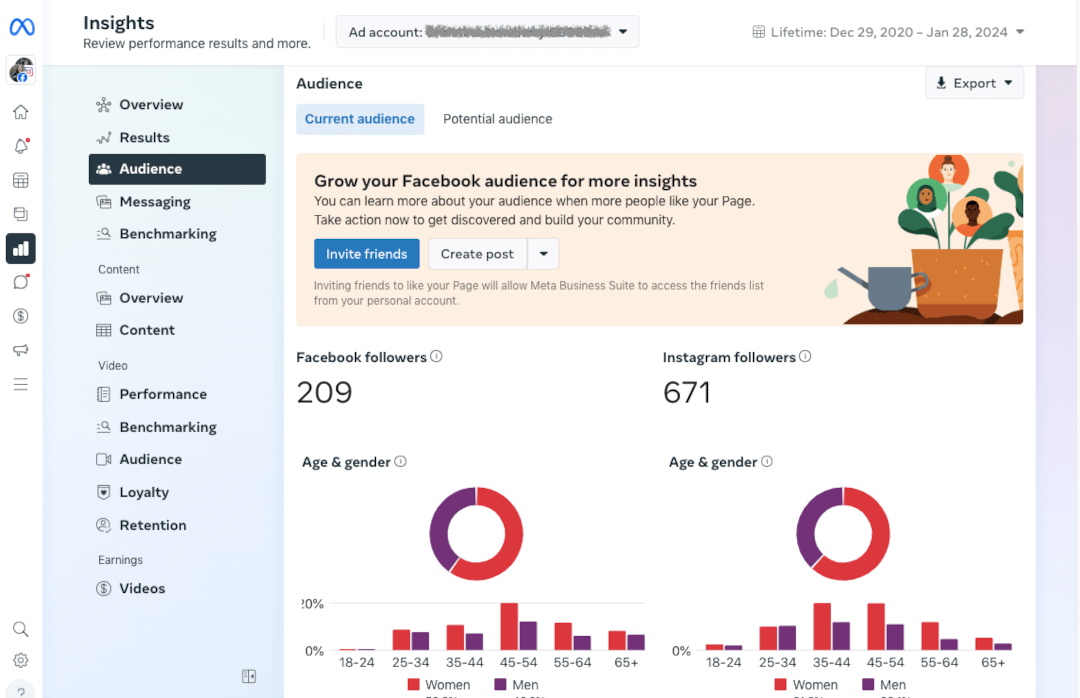Click the Meta logo in the top corner
This screenshot has width=1080, height=698.
pos(21,26)
